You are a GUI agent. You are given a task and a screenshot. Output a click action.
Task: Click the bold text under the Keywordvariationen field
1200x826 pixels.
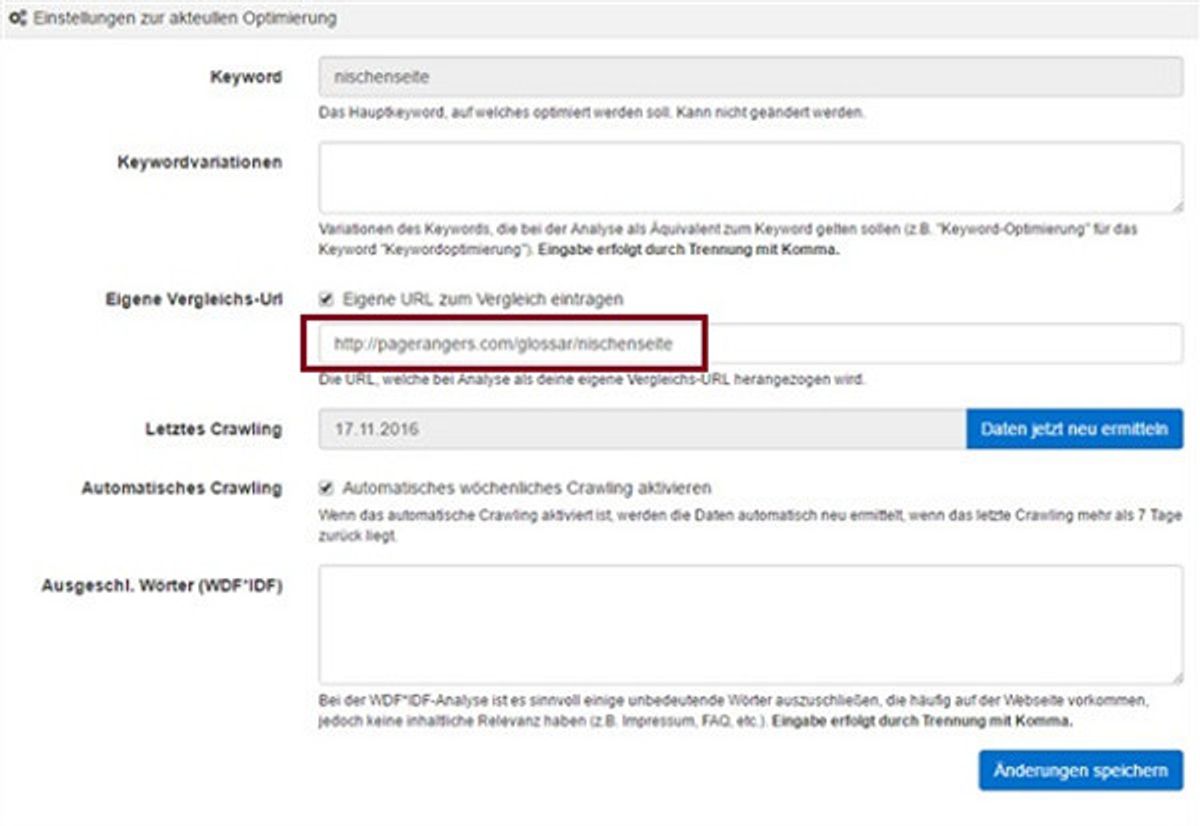[688, 250]
